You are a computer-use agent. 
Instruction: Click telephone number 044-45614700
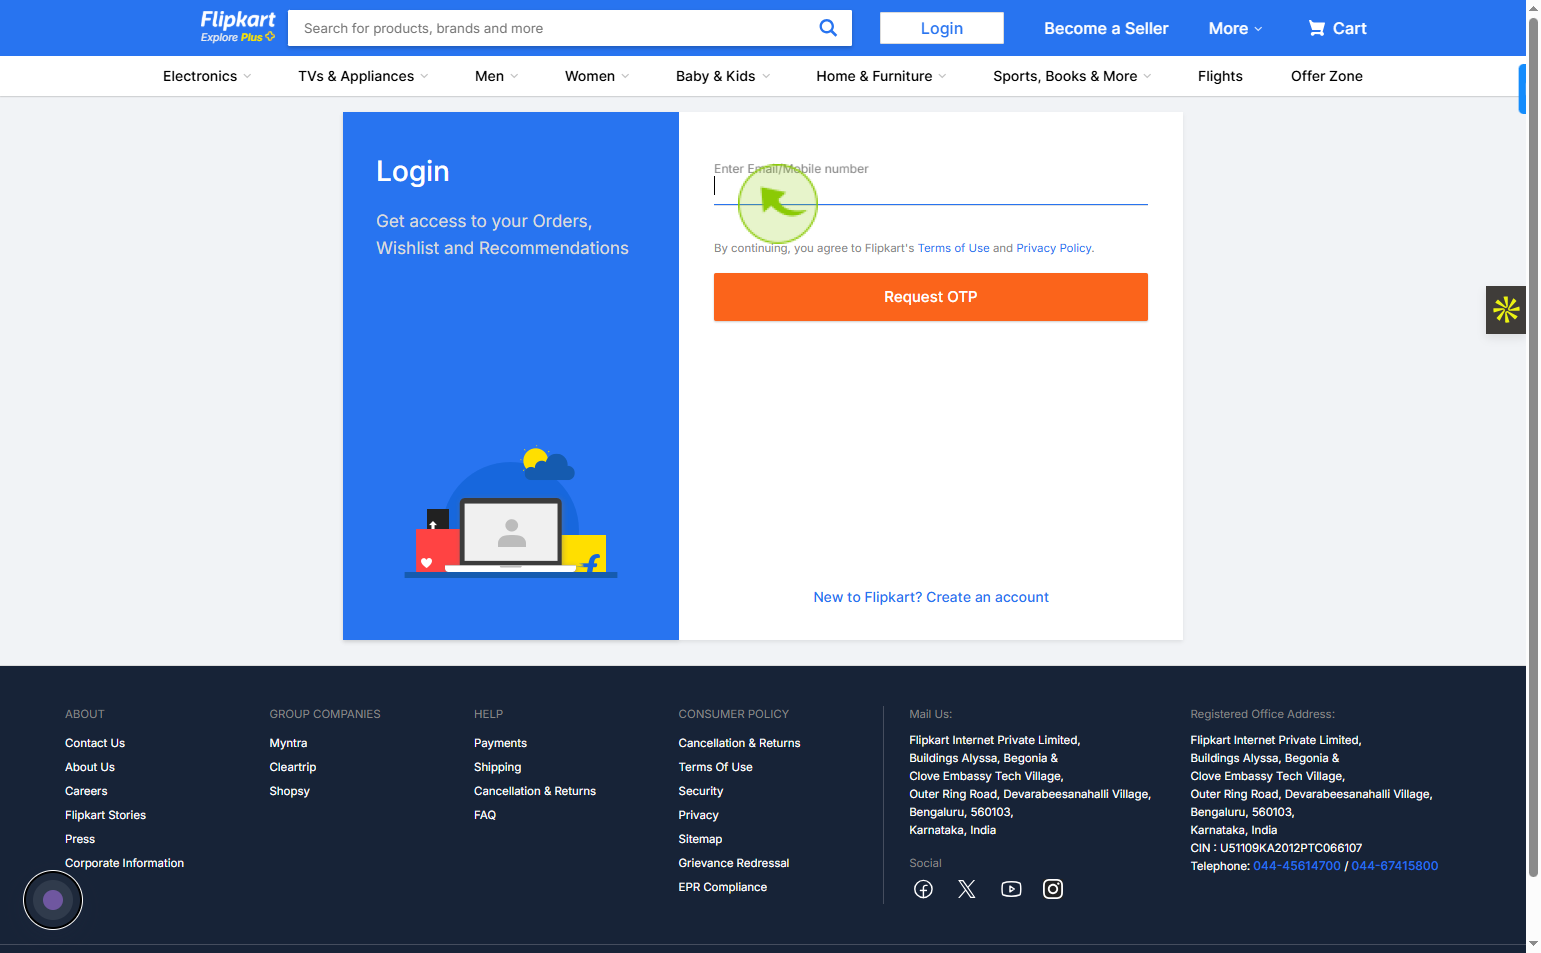(1296, 866)
